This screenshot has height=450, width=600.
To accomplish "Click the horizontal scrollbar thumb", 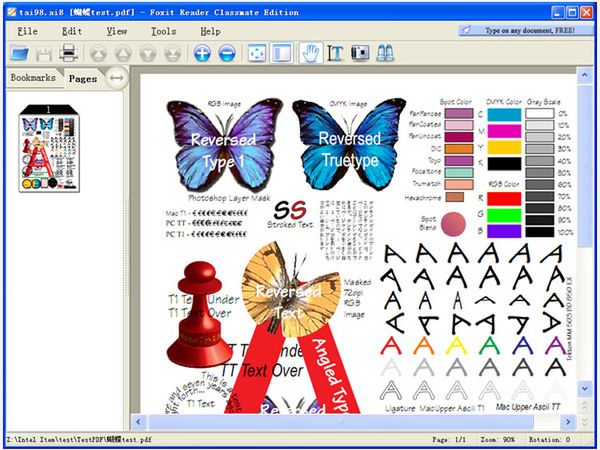I will 341,422.
